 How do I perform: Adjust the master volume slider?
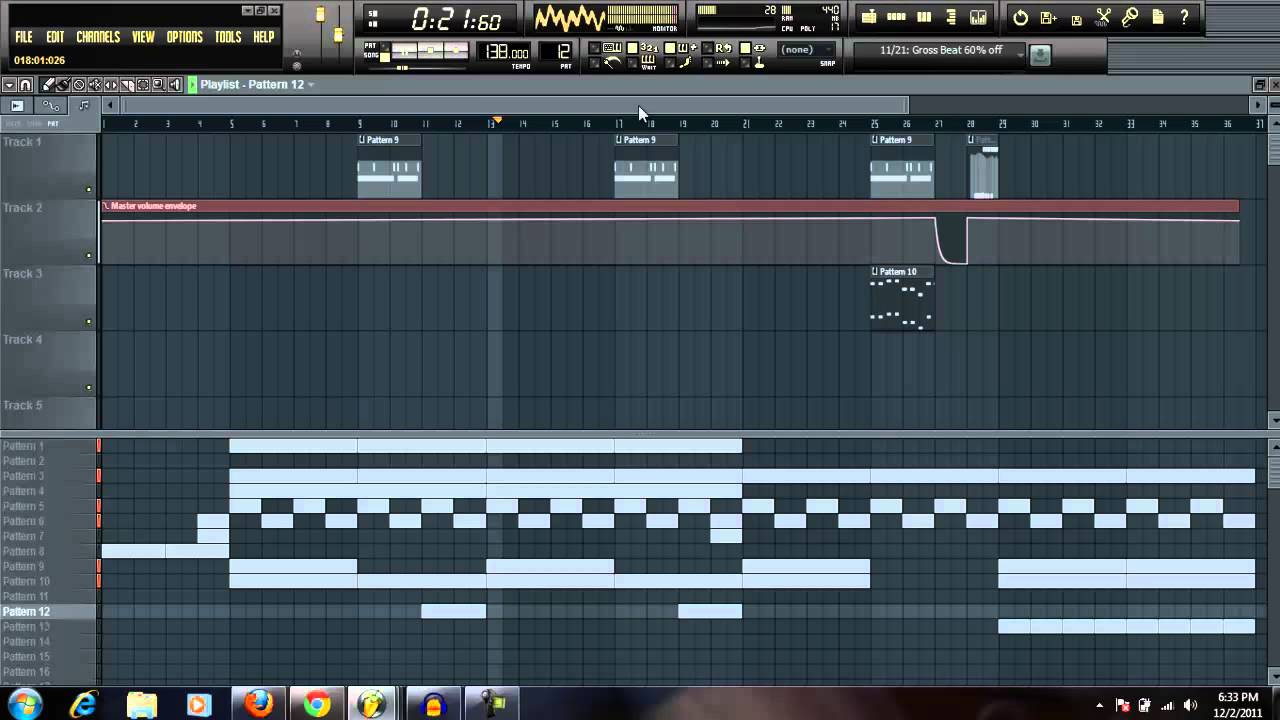click(320, 14)
